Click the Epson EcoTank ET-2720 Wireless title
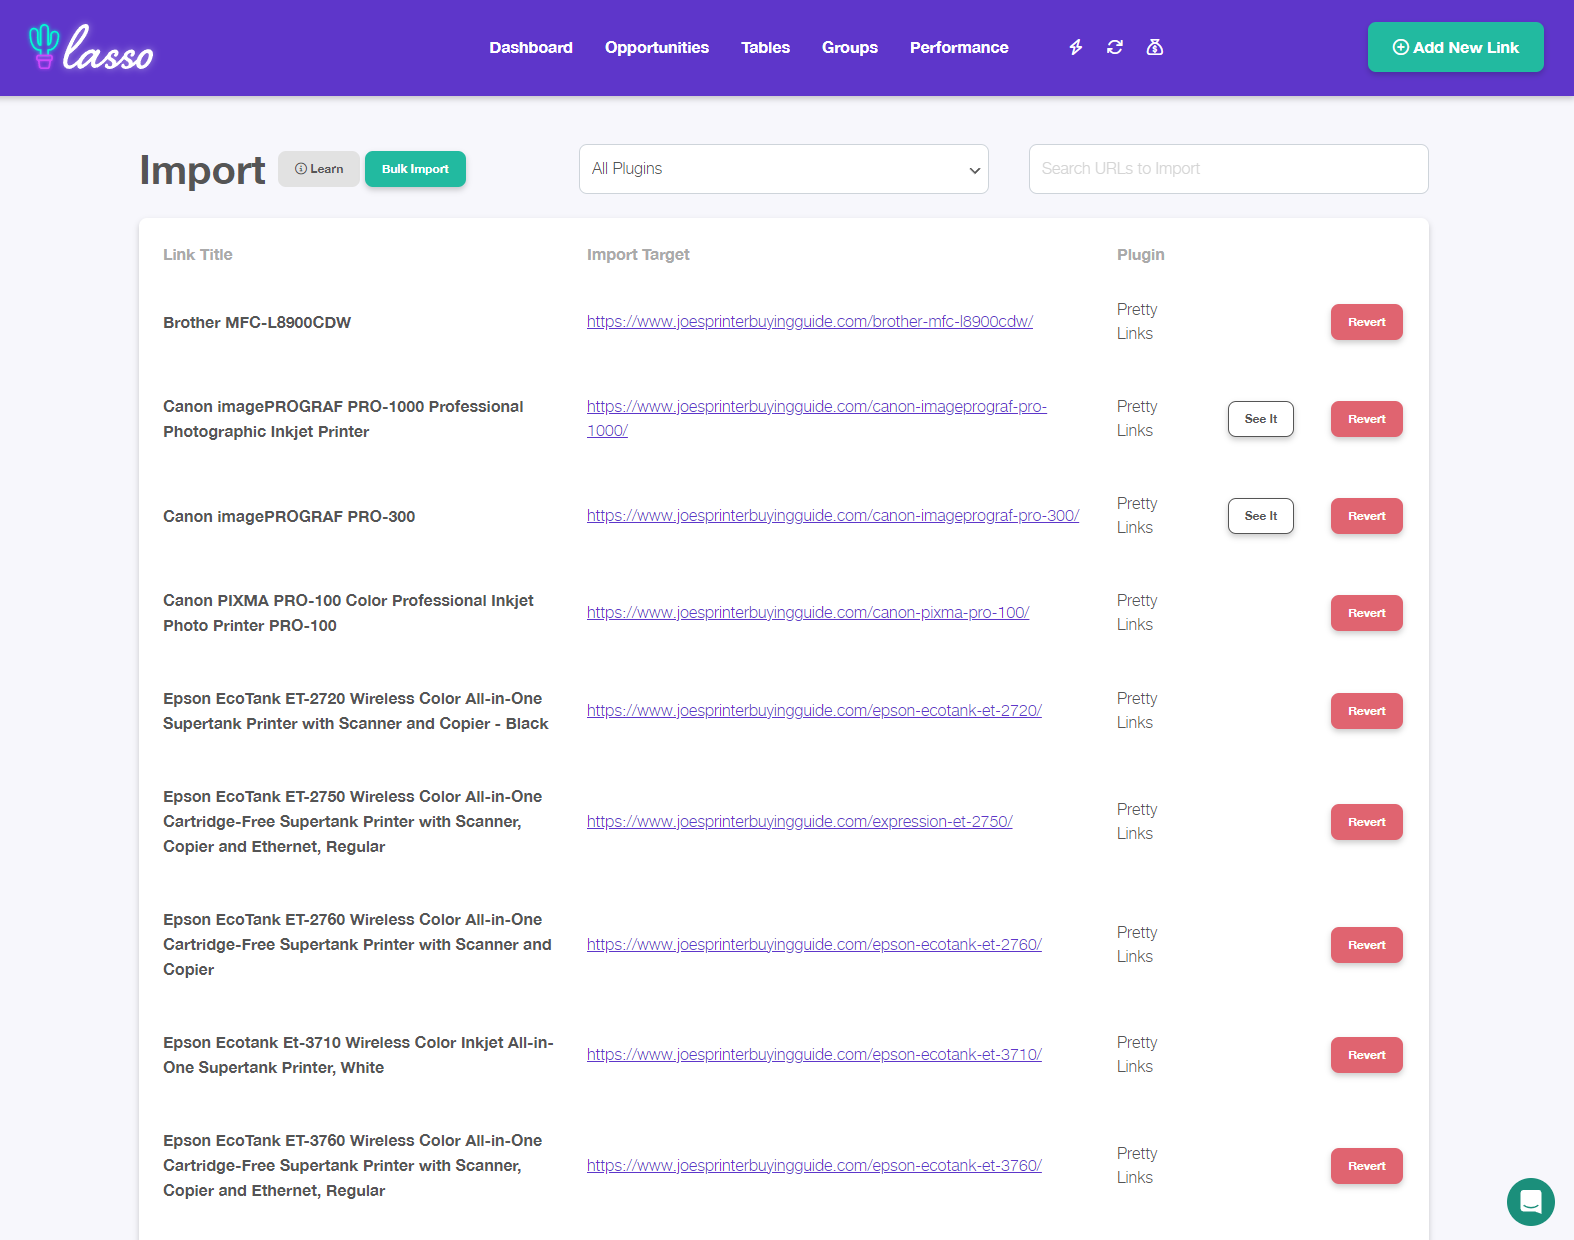 click(356, 711)
